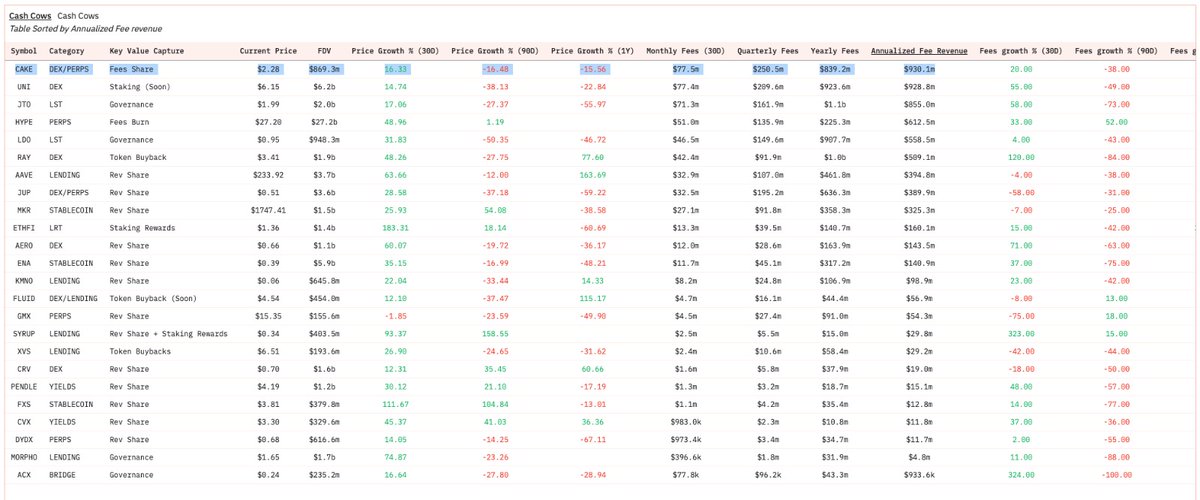1200x500 pixels.
Task: Click FLUID's DEX/LENDING category cell
Action: [x=72, y=298]
